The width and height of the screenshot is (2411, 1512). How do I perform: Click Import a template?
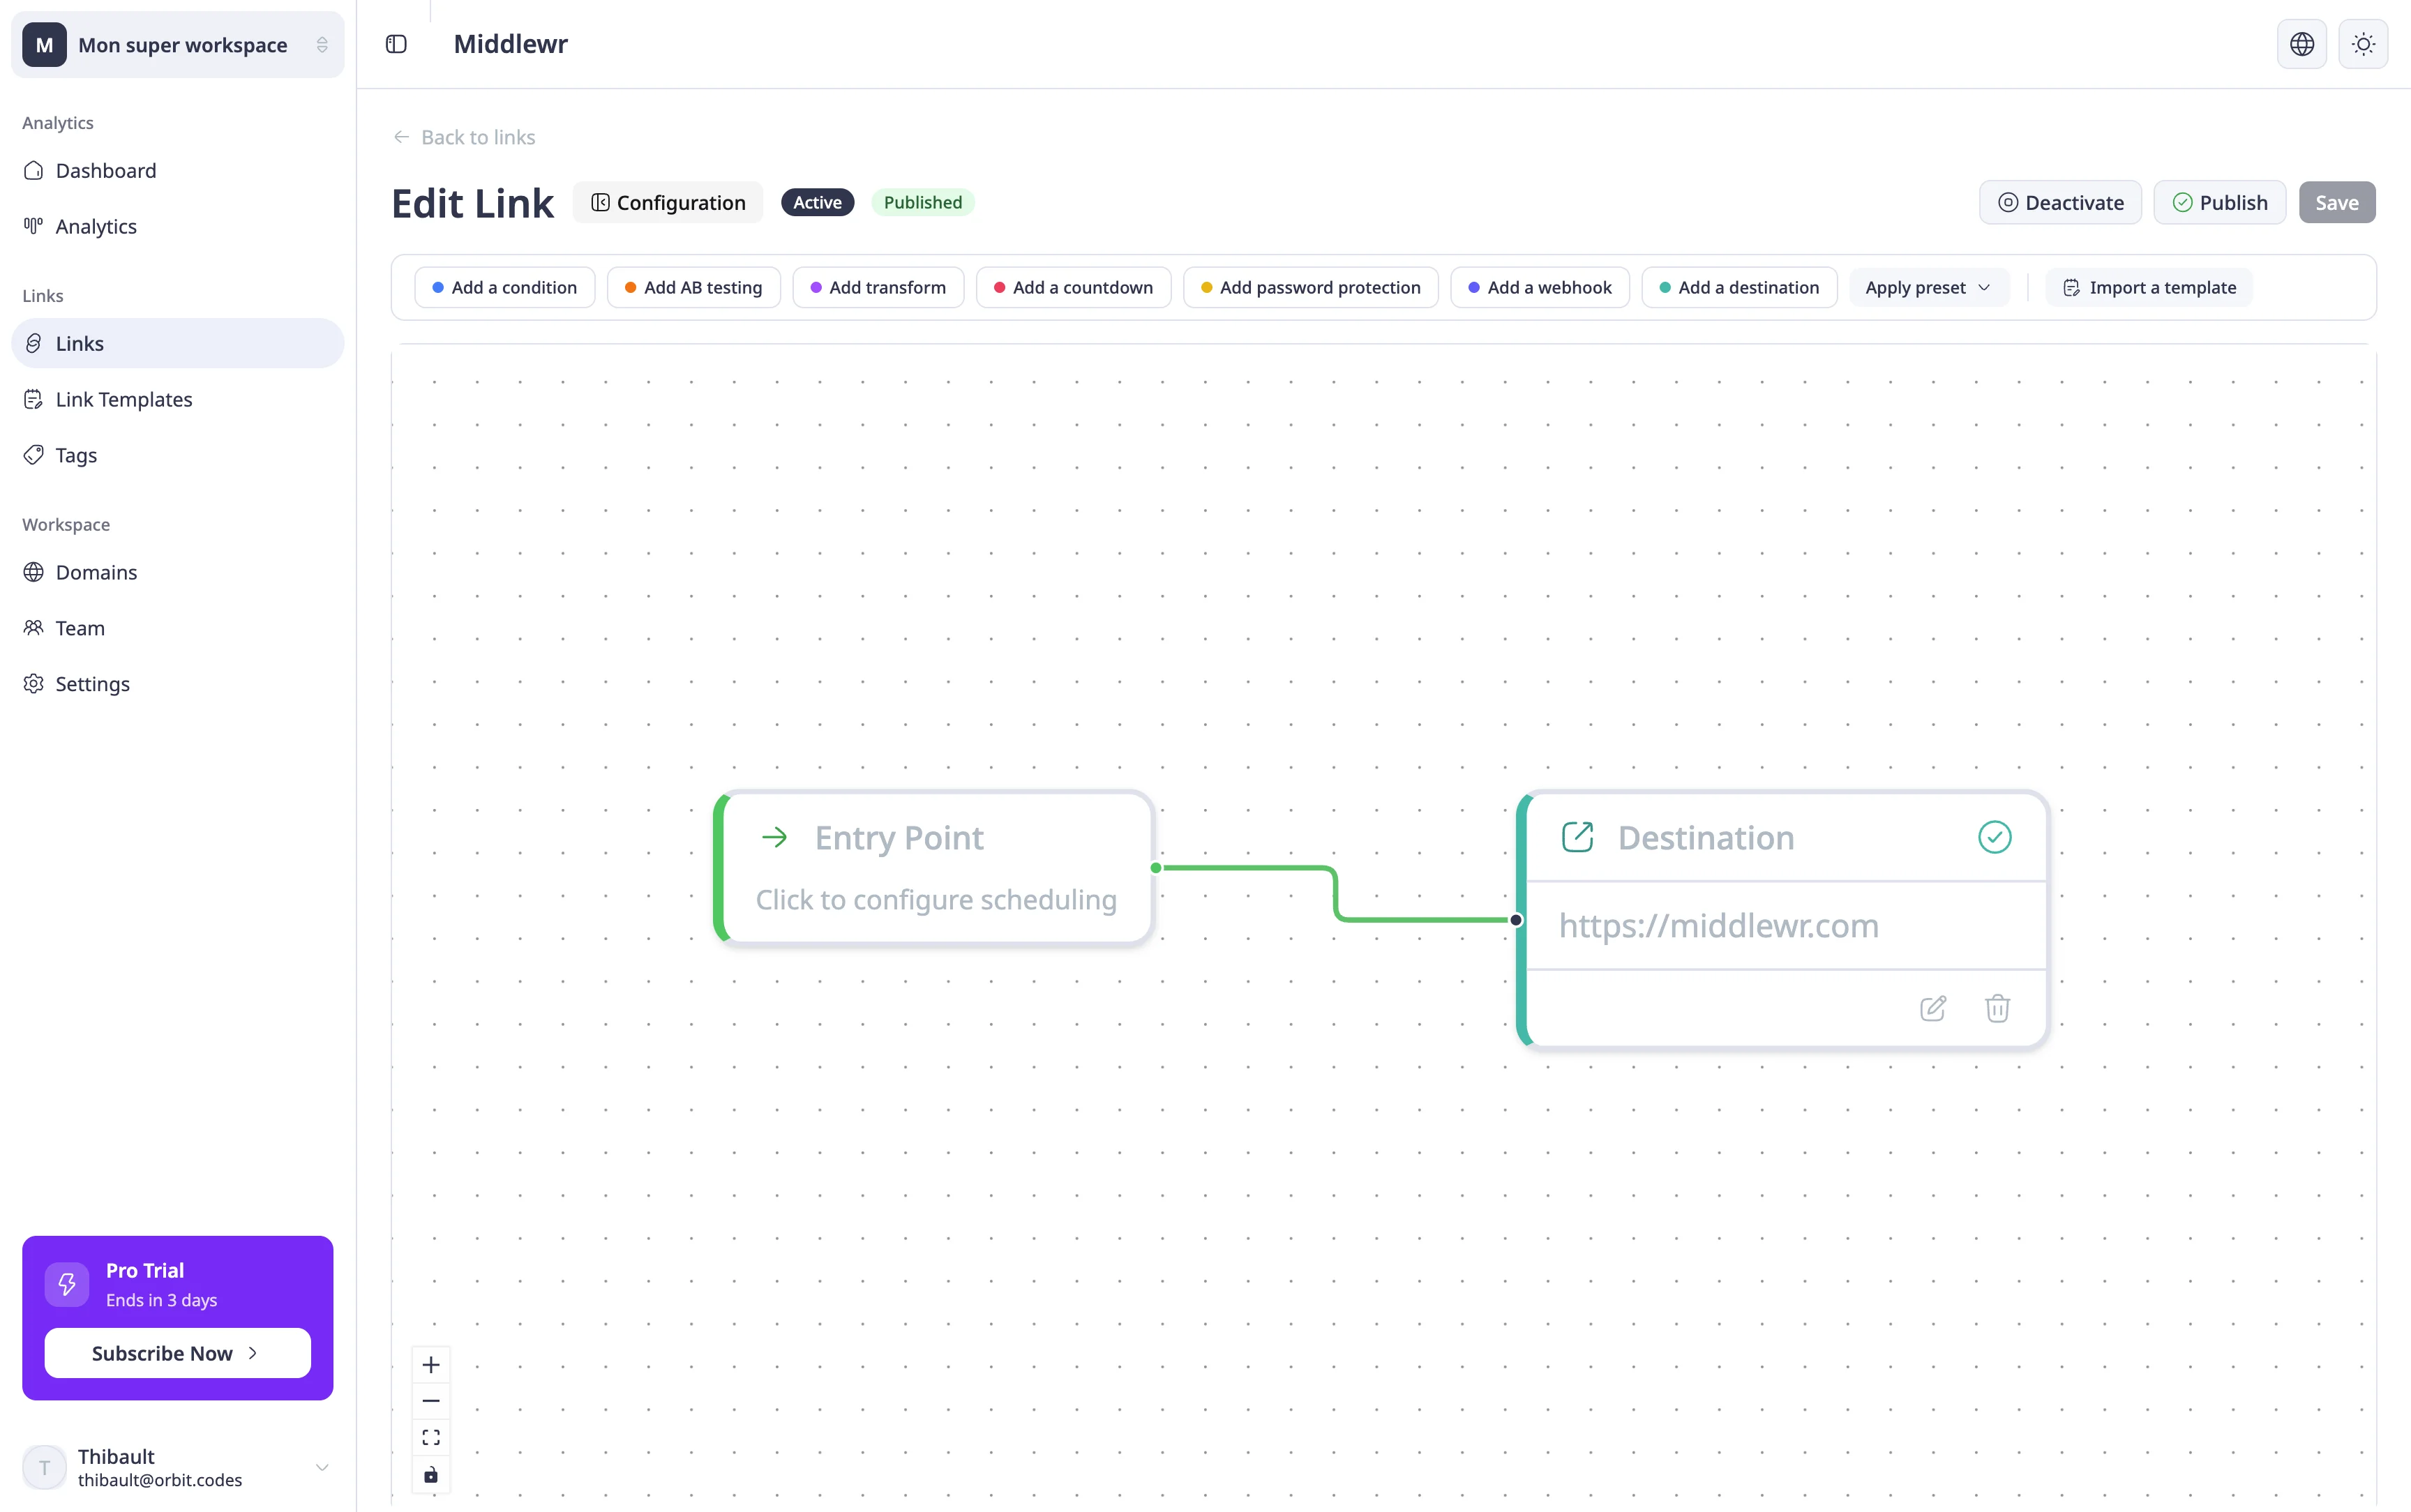[x=2149, y=287]
